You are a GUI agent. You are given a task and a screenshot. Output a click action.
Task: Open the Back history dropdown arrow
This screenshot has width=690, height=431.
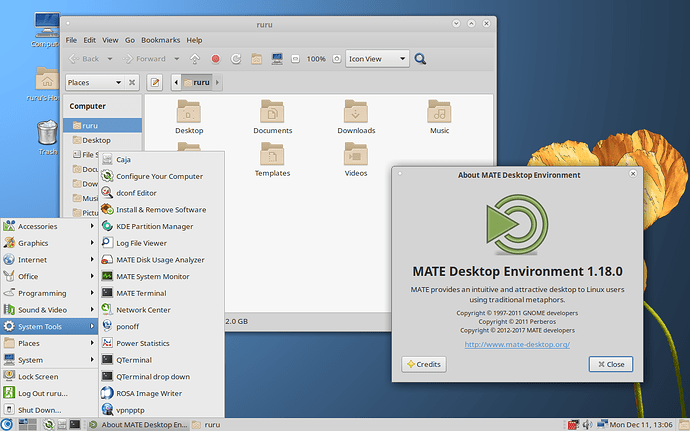[x=110, y=59]
